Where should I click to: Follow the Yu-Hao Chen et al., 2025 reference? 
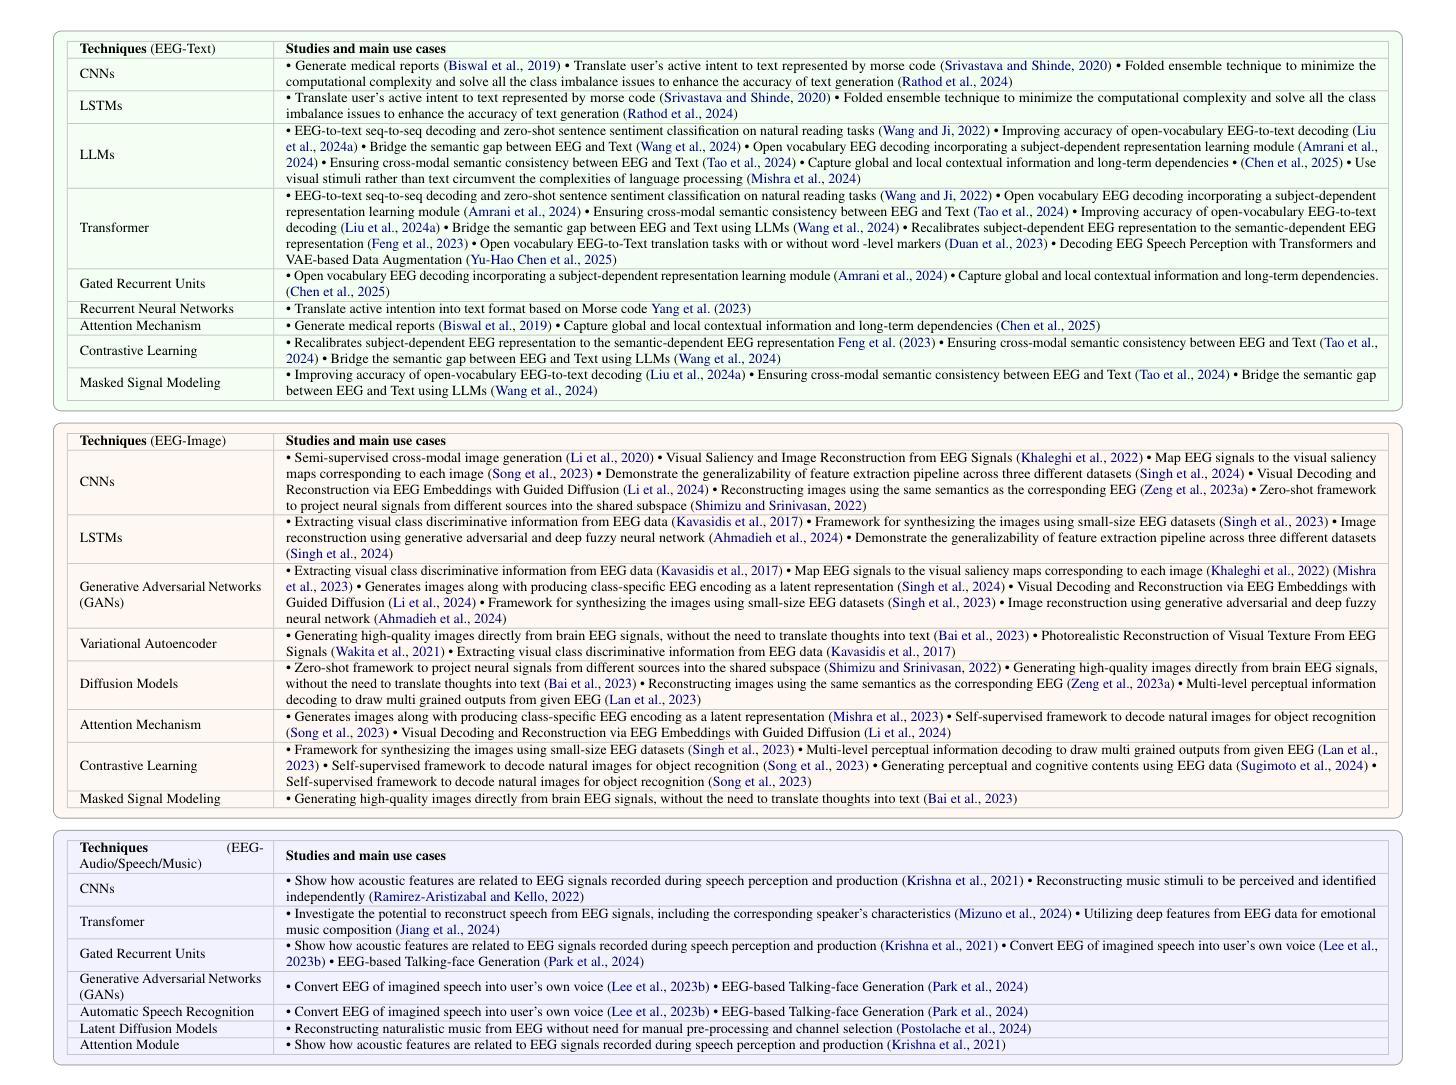click(x=541, y=260)
